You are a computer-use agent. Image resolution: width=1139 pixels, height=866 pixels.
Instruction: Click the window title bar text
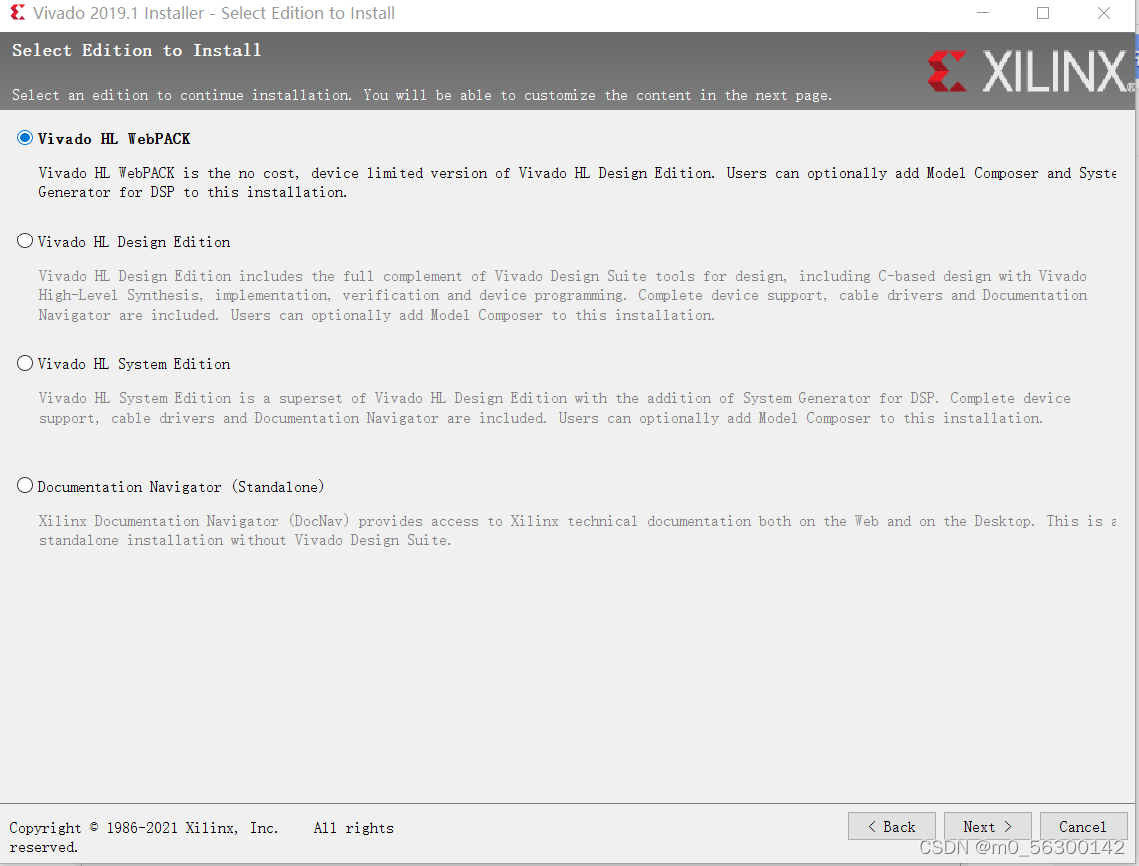pos(214,13)
